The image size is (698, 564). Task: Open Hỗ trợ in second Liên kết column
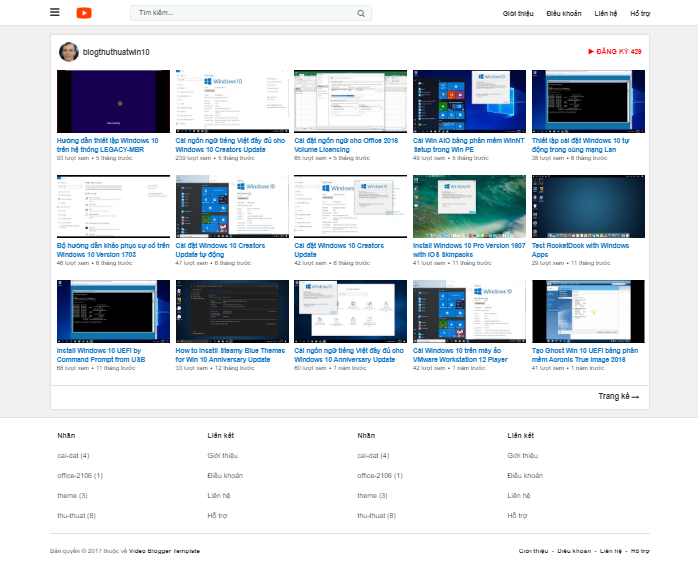[x=517, y=515]
